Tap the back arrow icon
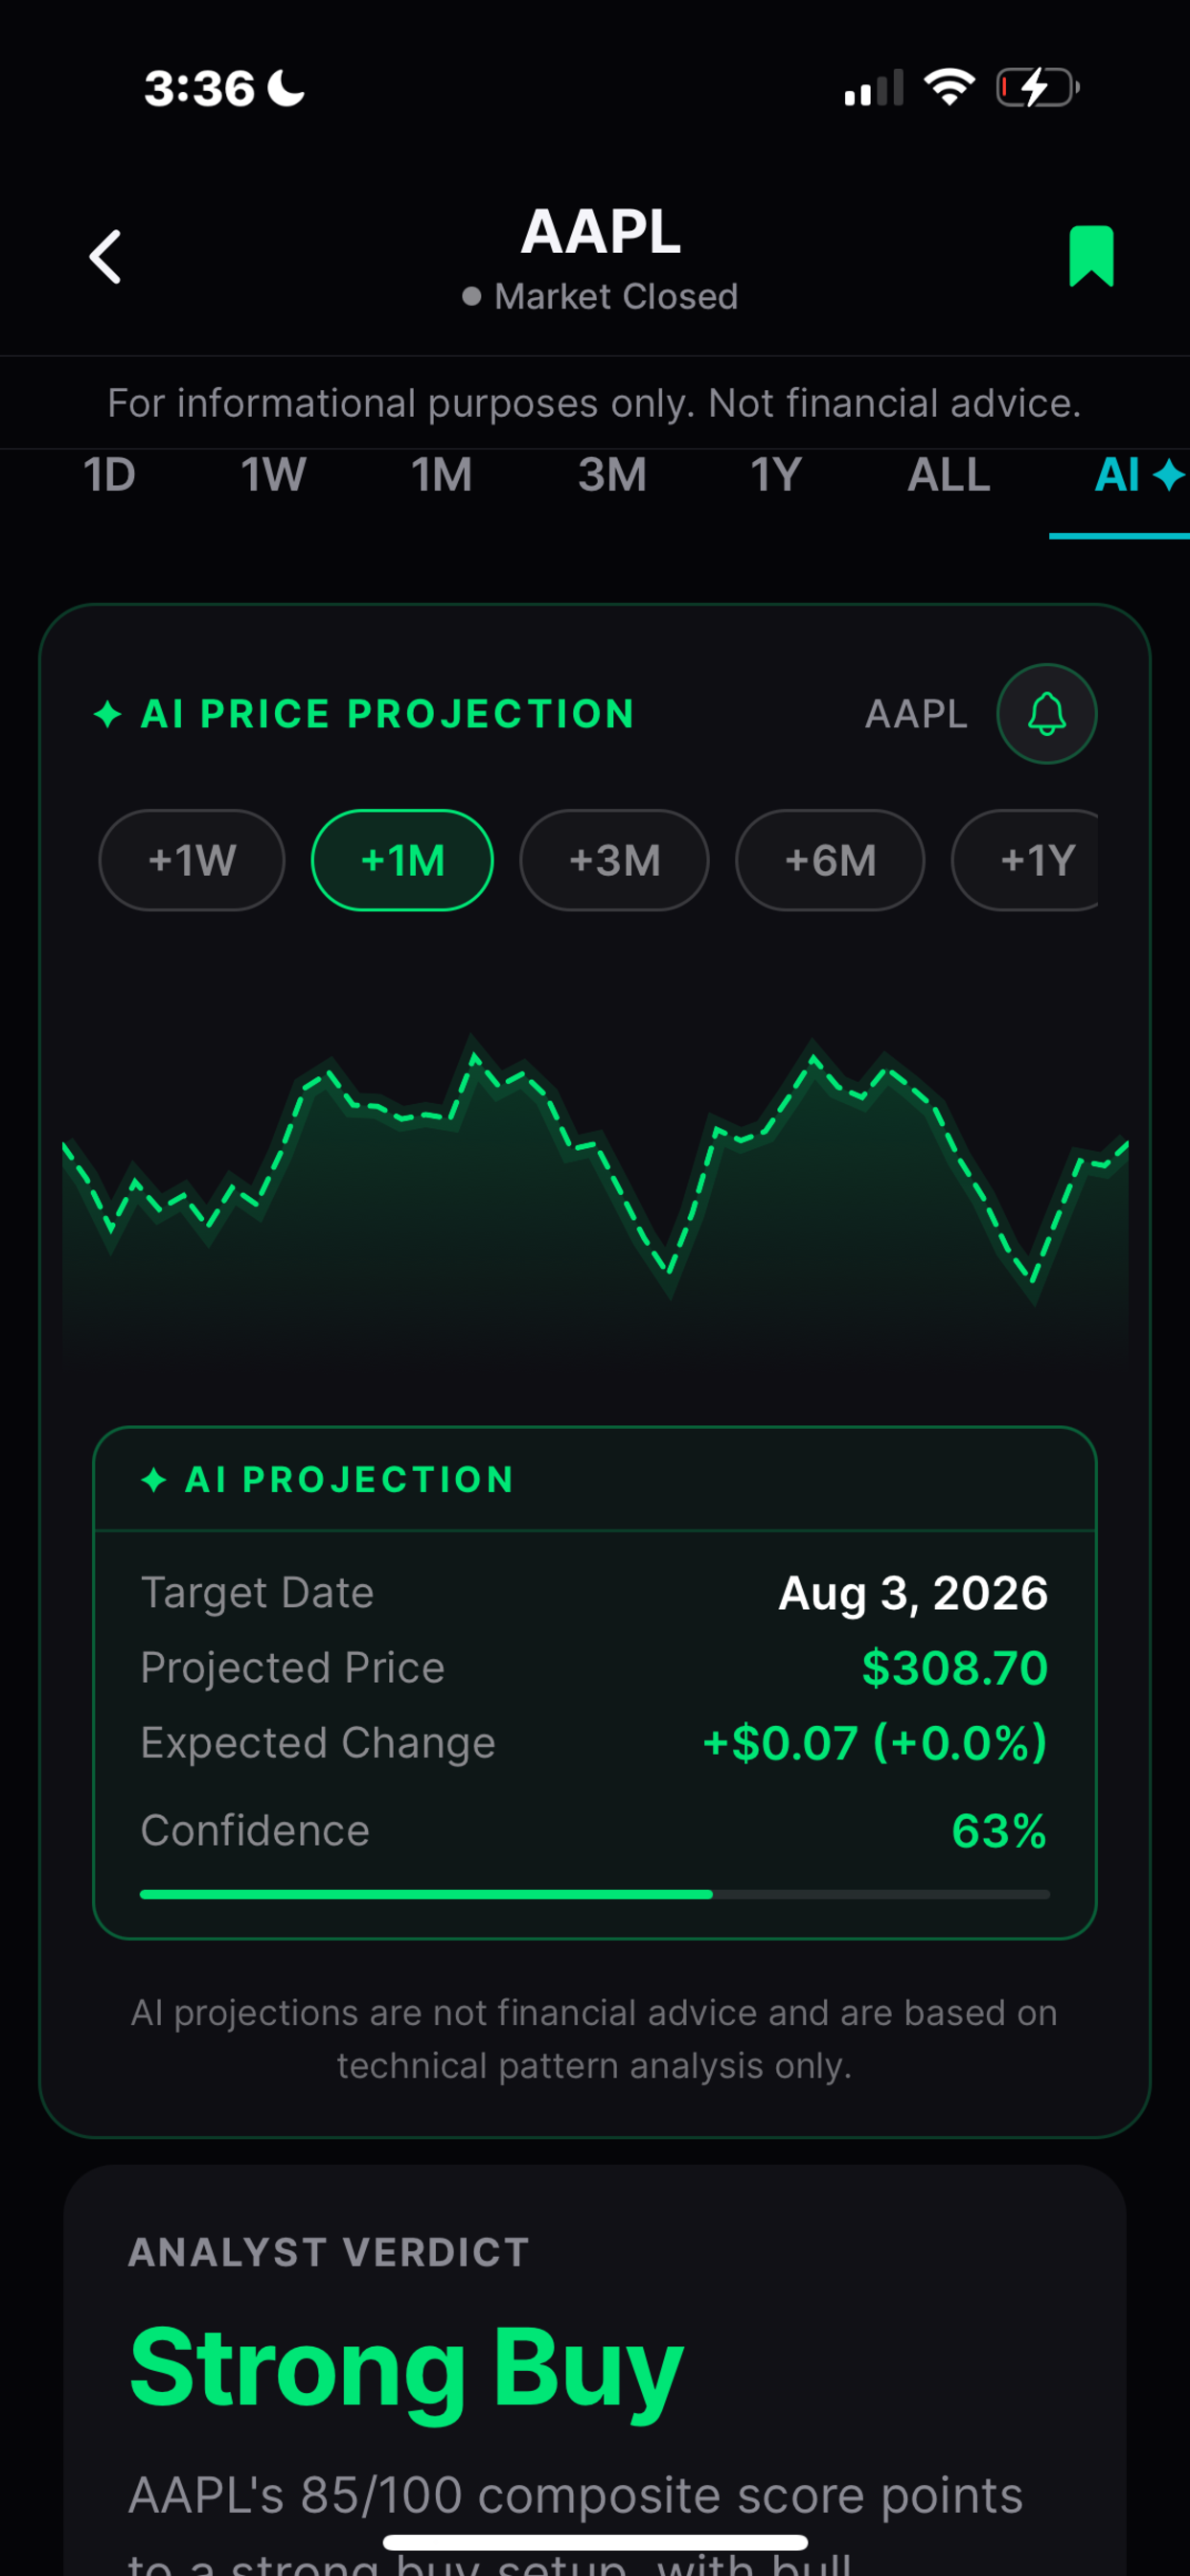The image size is (1190, 2576). pos(105,257)
